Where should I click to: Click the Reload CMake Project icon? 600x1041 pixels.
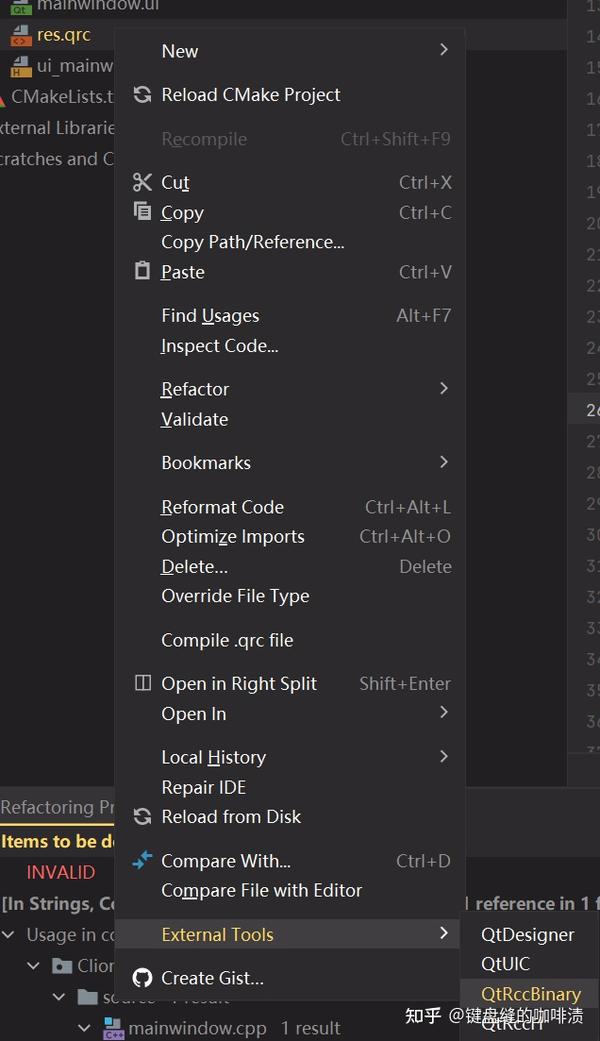tap(142, 95)
